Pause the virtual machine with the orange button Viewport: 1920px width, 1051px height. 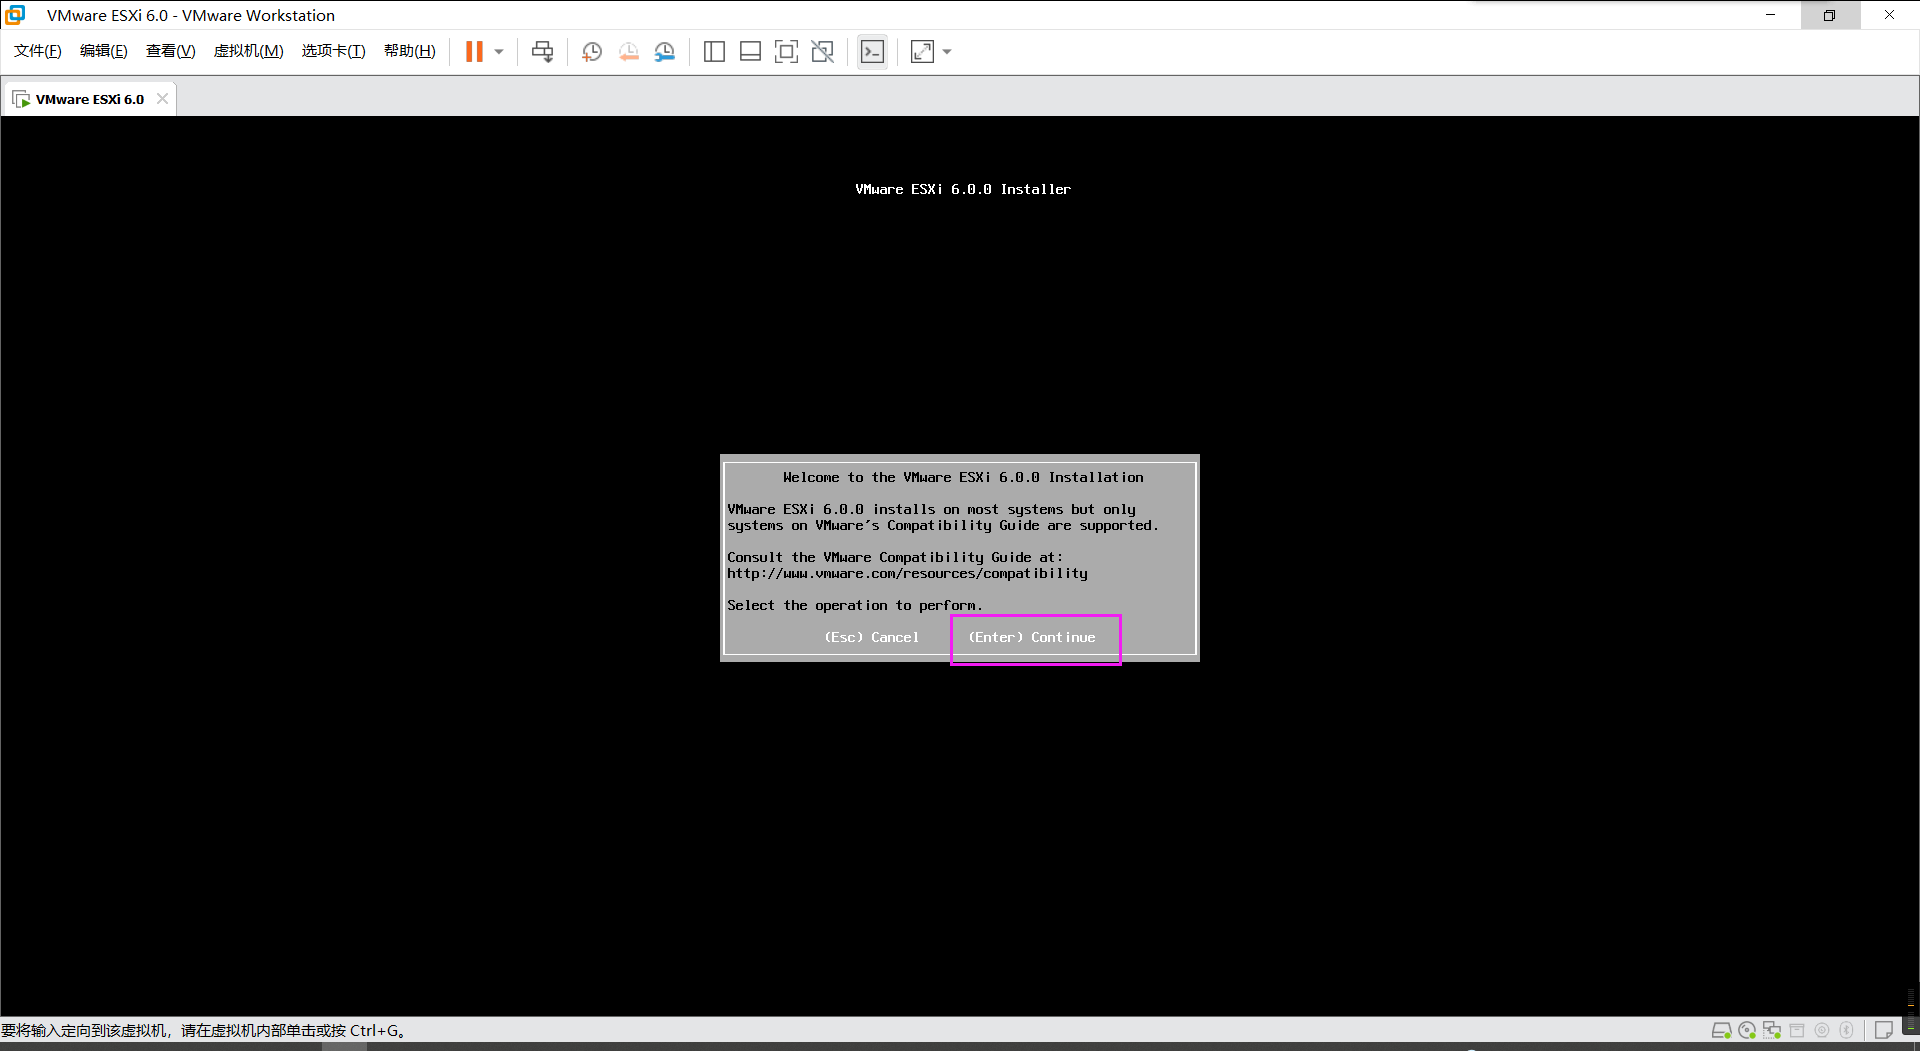click(x=474, y=52)
